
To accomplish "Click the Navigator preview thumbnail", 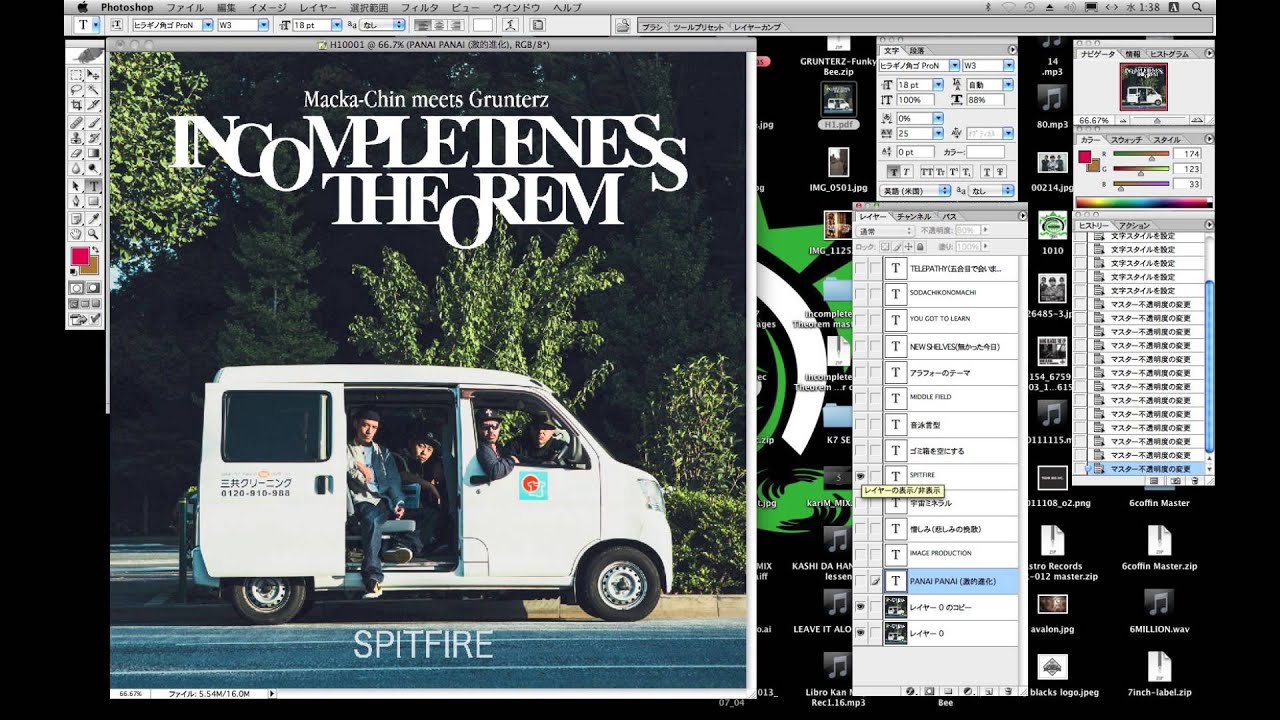I will (1143, 86).
